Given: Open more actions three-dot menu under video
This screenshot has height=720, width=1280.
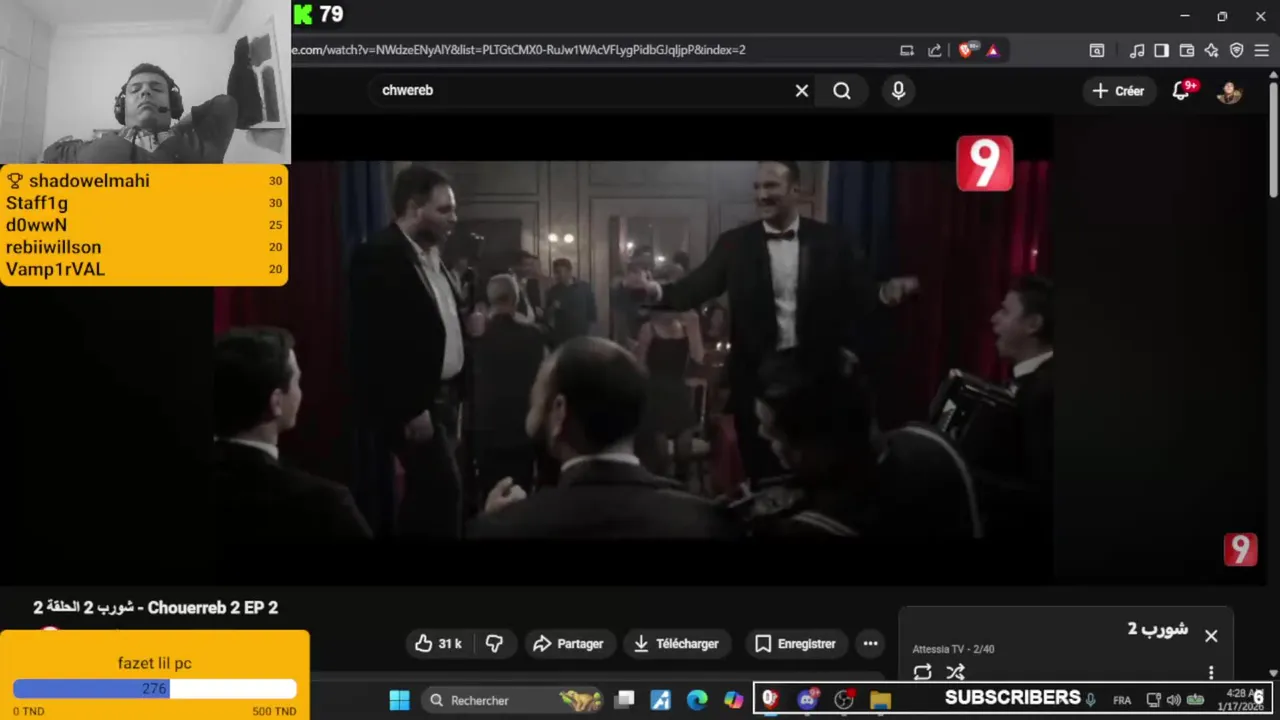Looking at the screenshot, I should pyautogui.click(x=871, y=644).
